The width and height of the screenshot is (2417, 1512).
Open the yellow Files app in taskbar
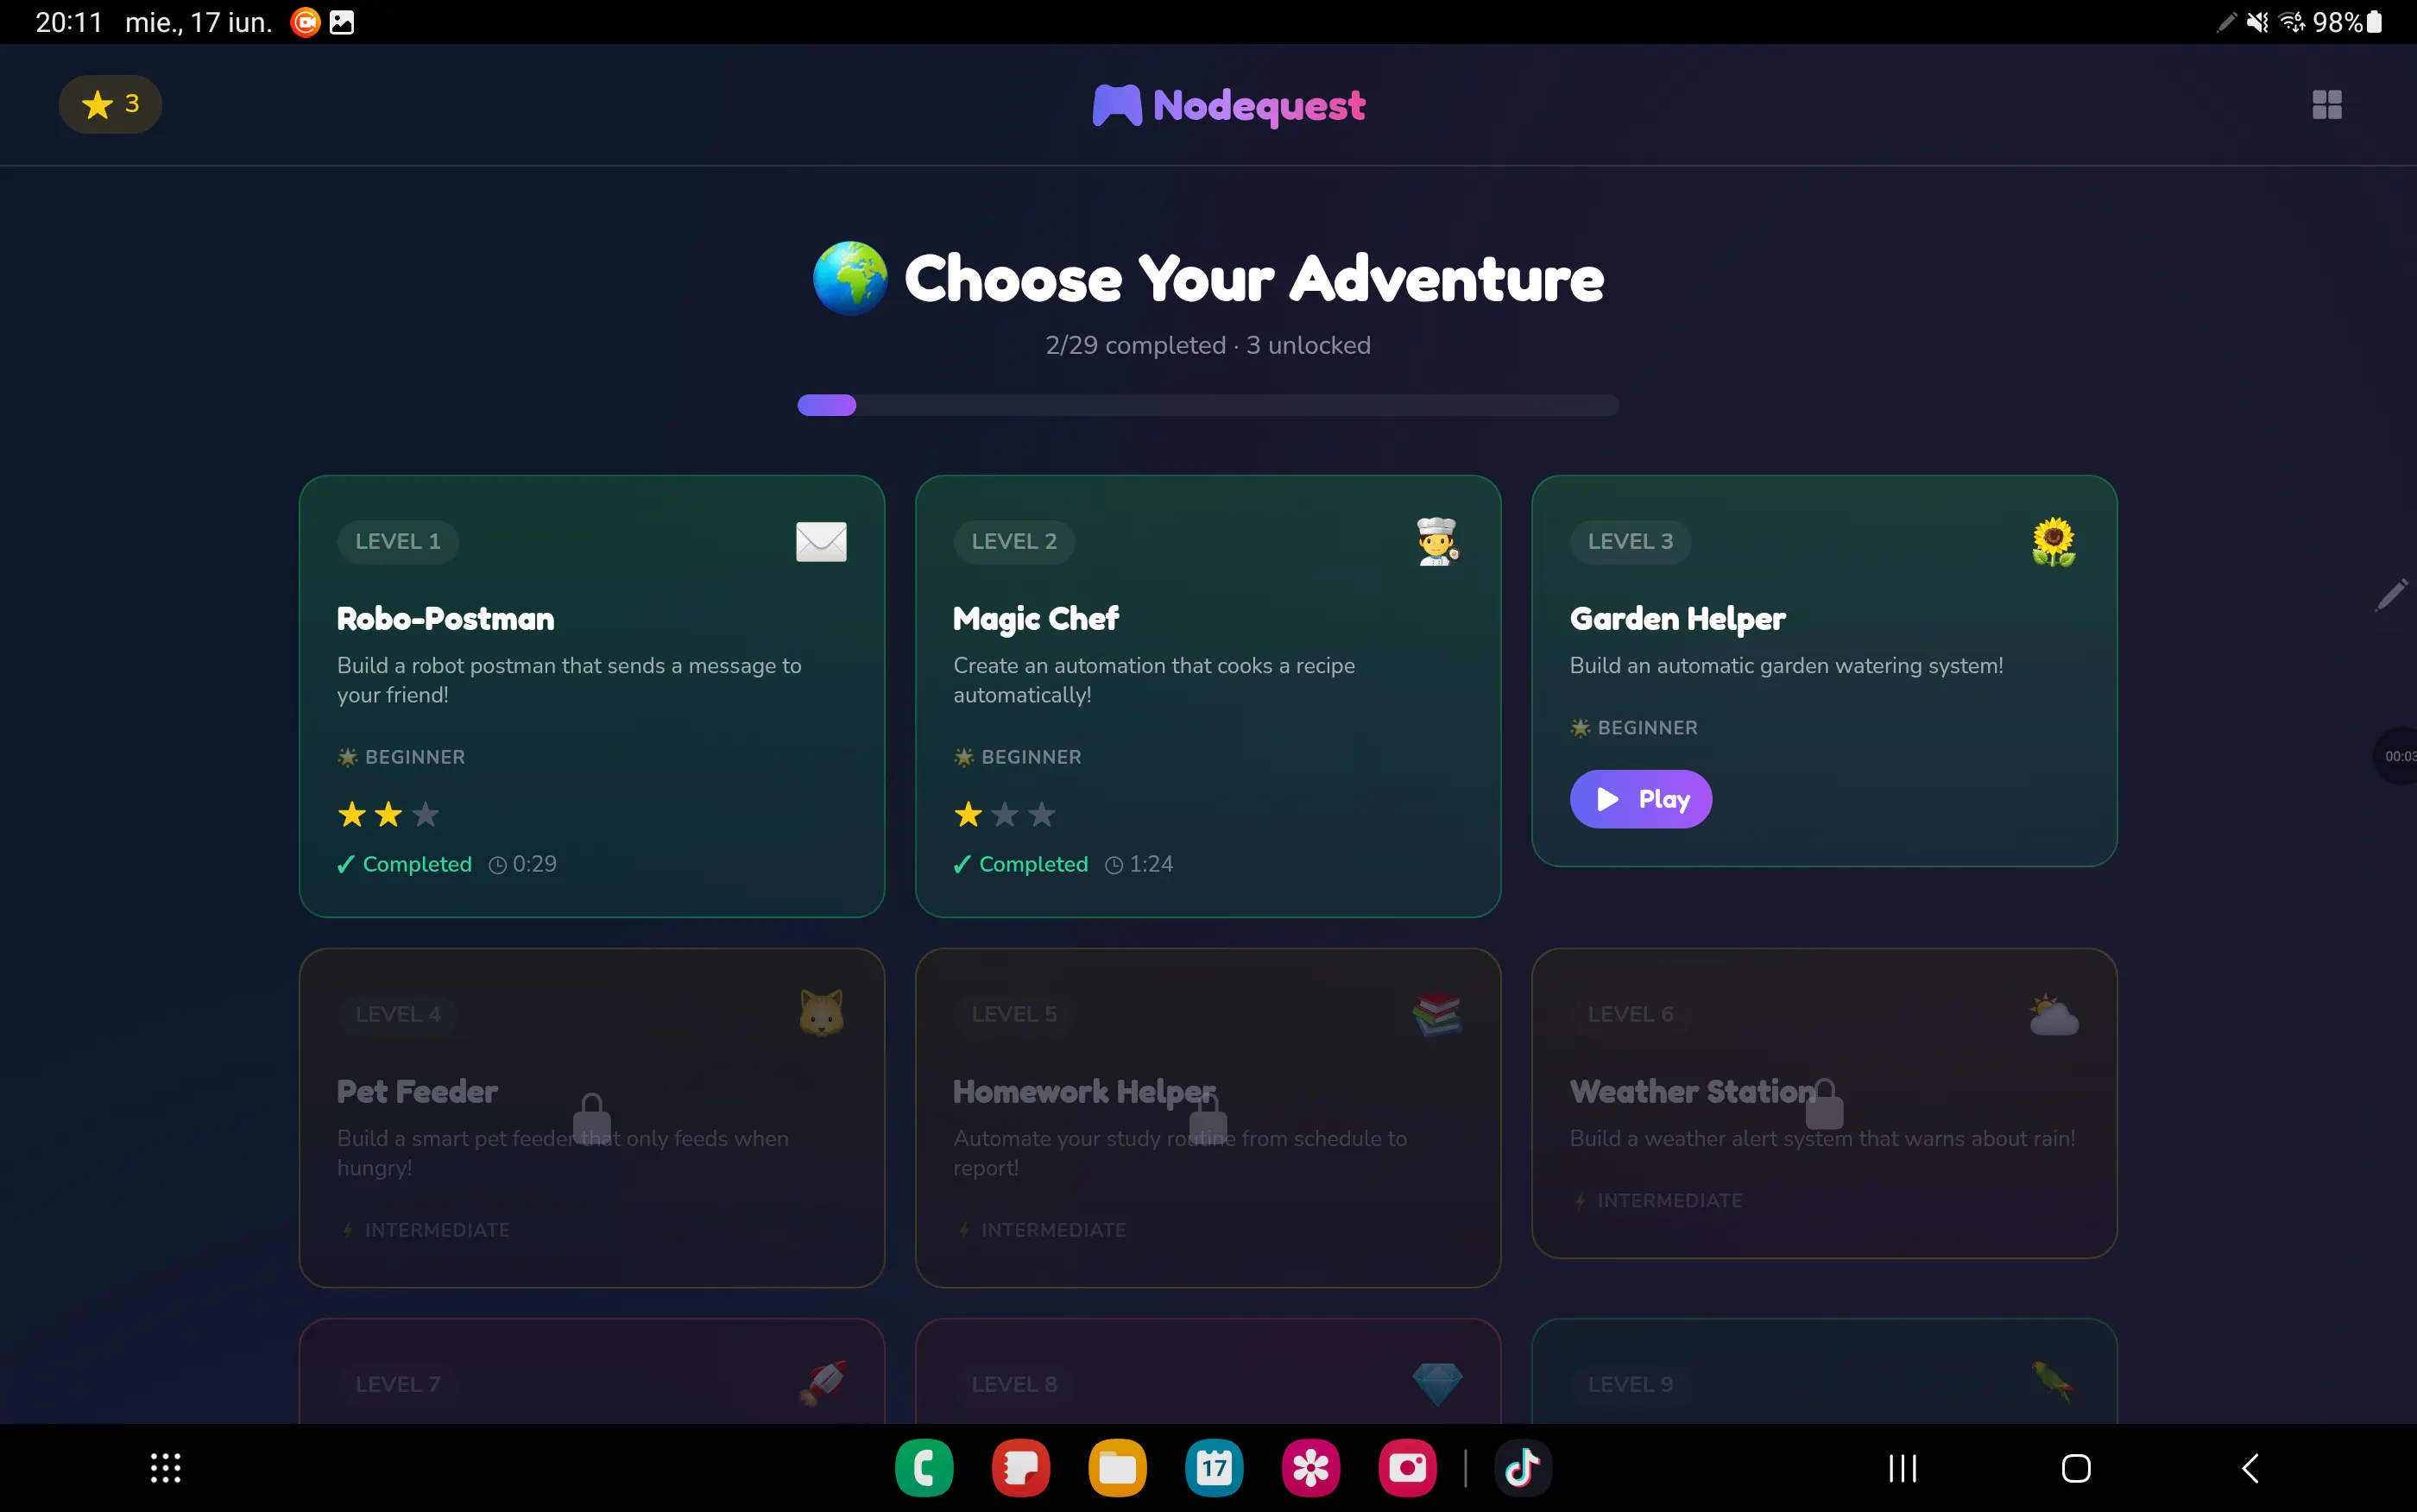coord(1117,1468)
